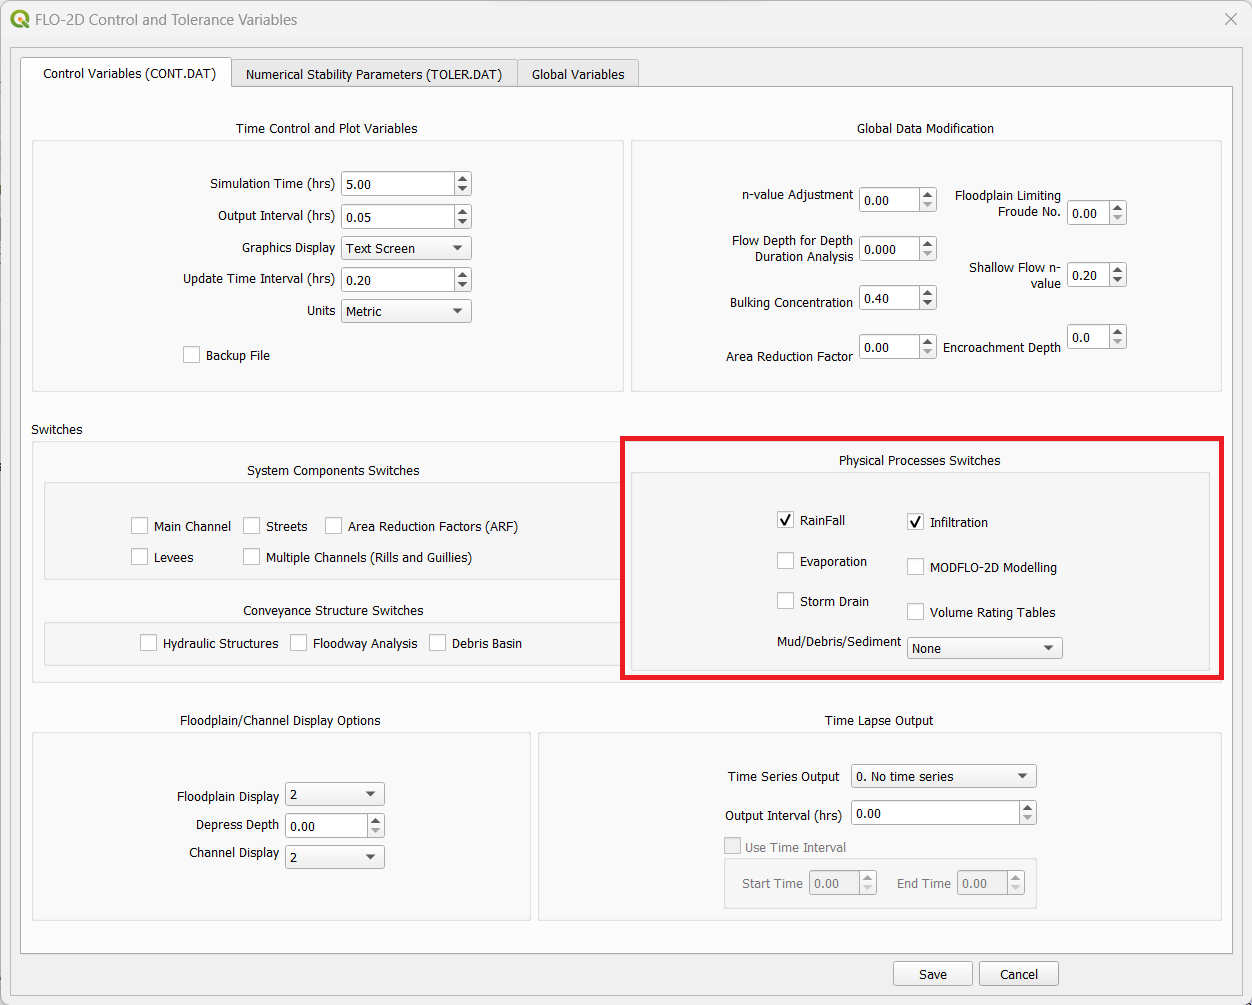Decrease Shallow Flow n-value

tap(1118, 281)
